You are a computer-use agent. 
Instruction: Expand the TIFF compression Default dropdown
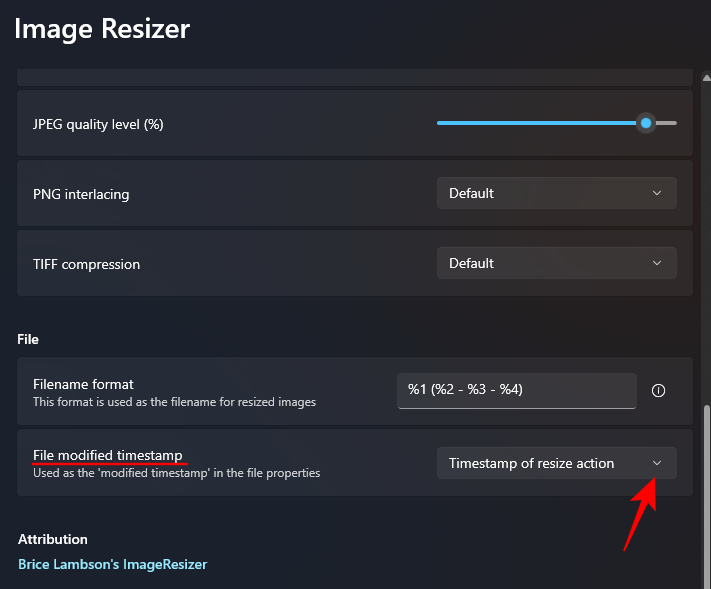coord(556,263)
